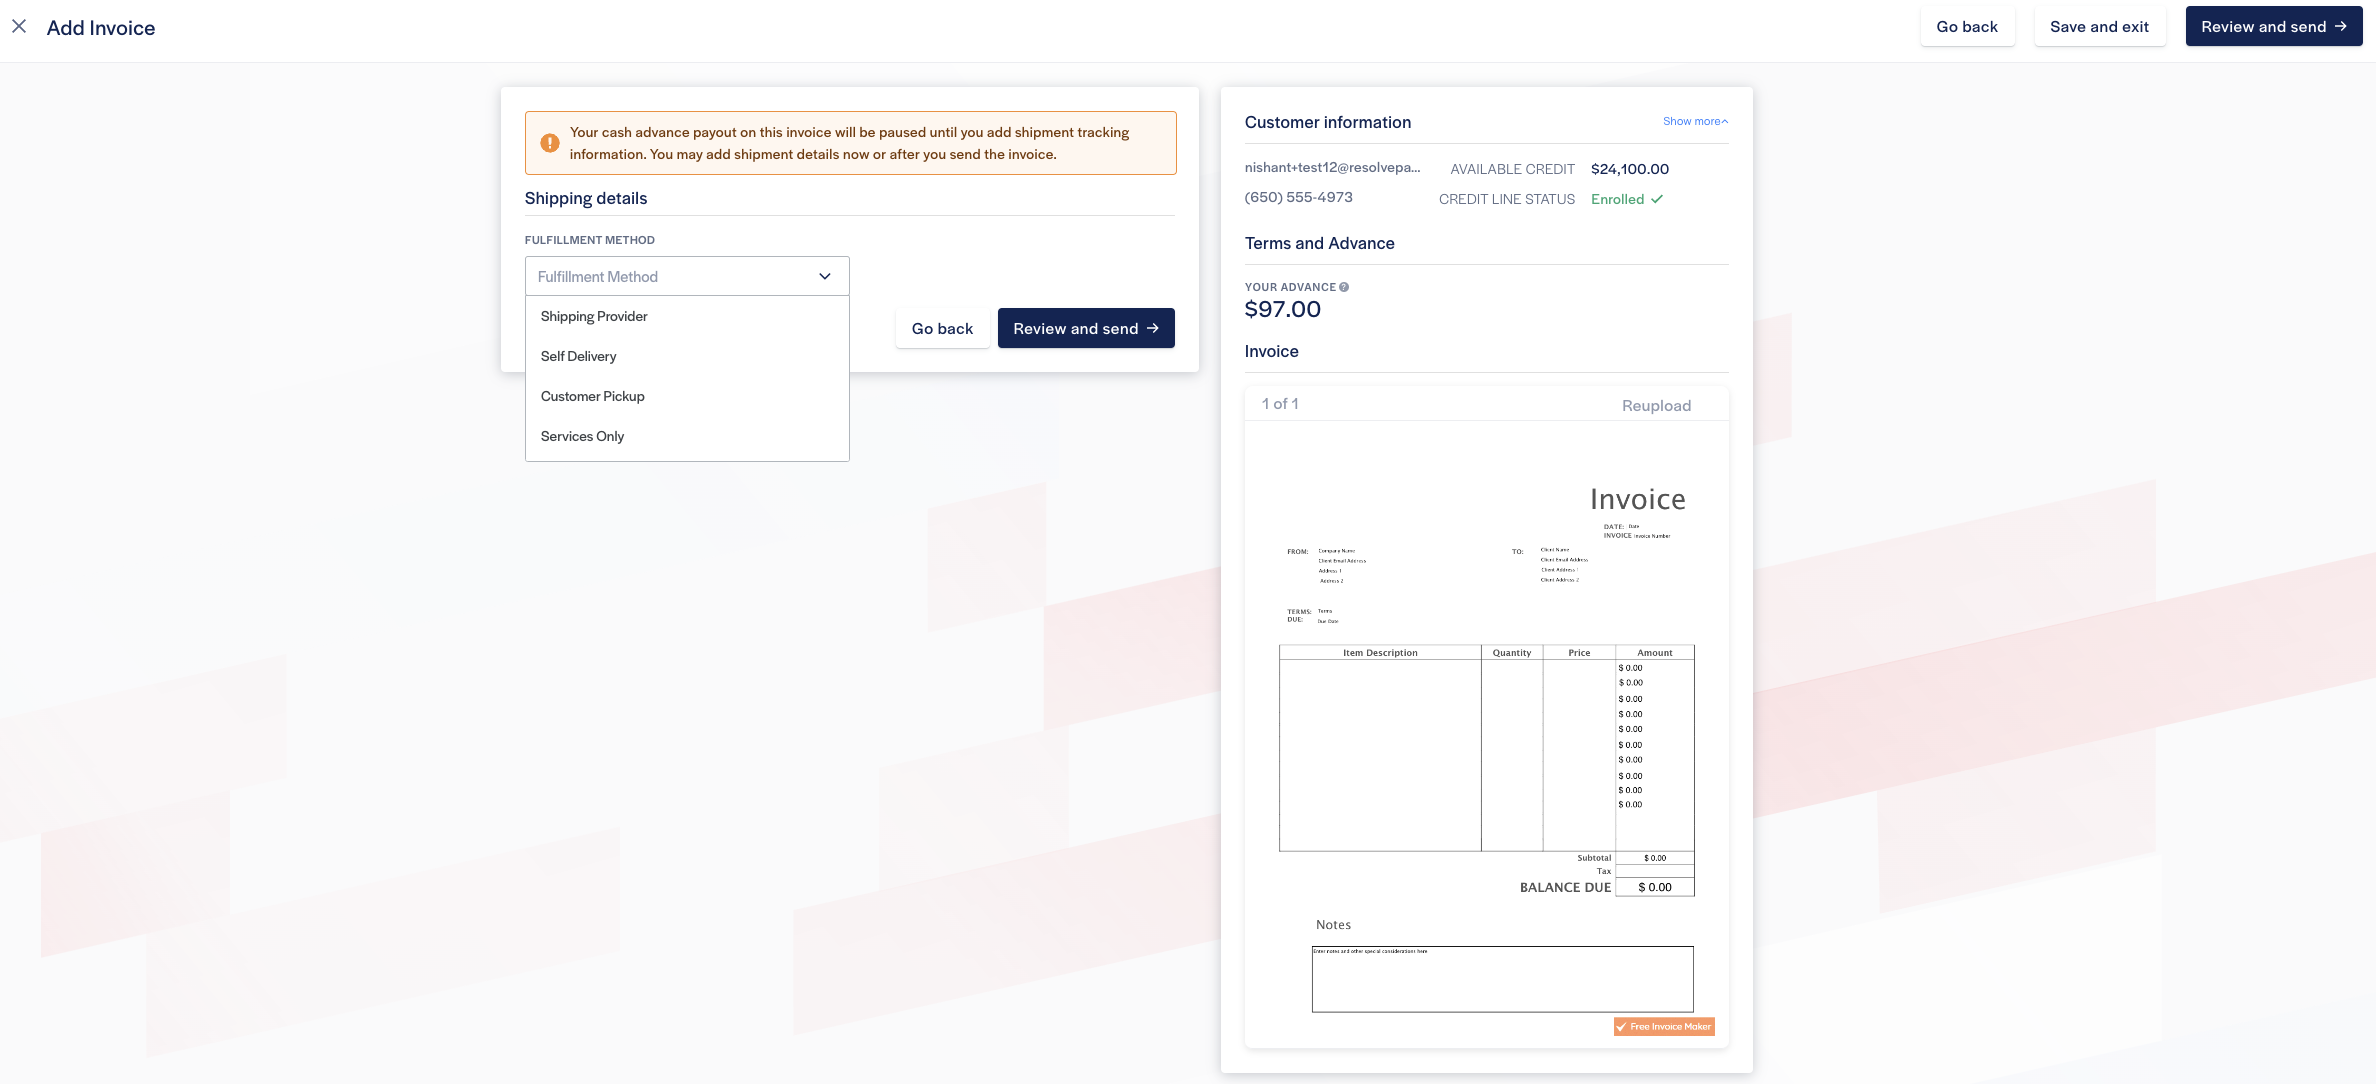2376x1084 pixels.
Task: Click Save and exit button
Action: 2099,27
